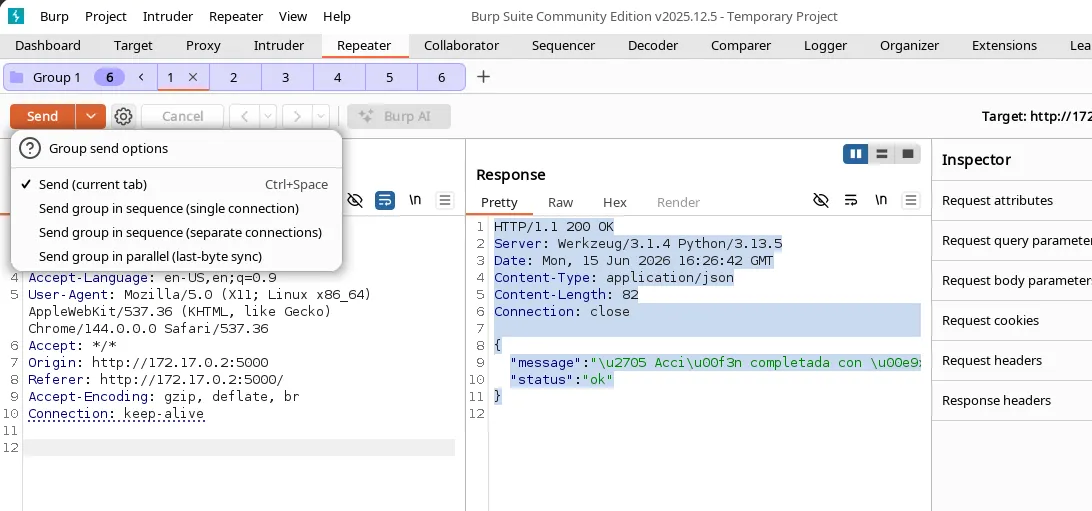Switch to the Collaborator tab
Screen dimensions: 1092x511
point(461,45)
